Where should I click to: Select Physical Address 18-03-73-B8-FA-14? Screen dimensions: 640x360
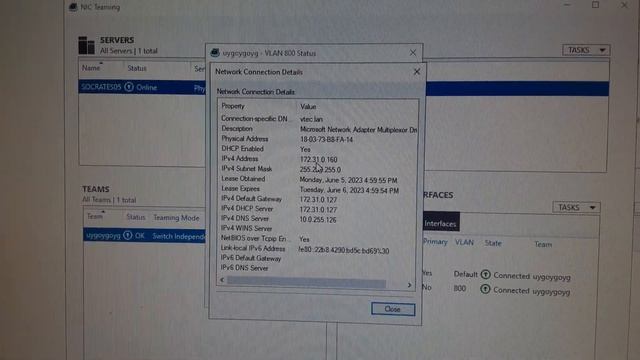[x=326, y=139]
